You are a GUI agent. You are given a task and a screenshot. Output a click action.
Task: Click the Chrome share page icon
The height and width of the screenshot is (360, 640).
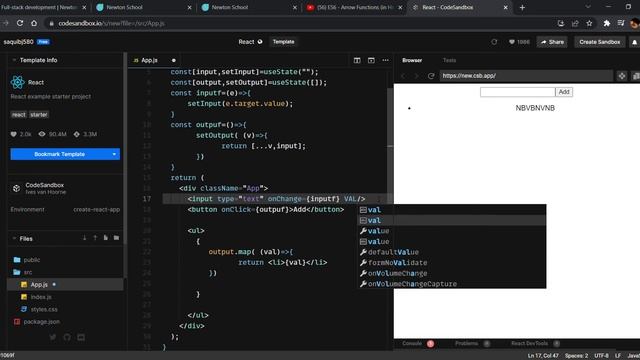point(575,23)
